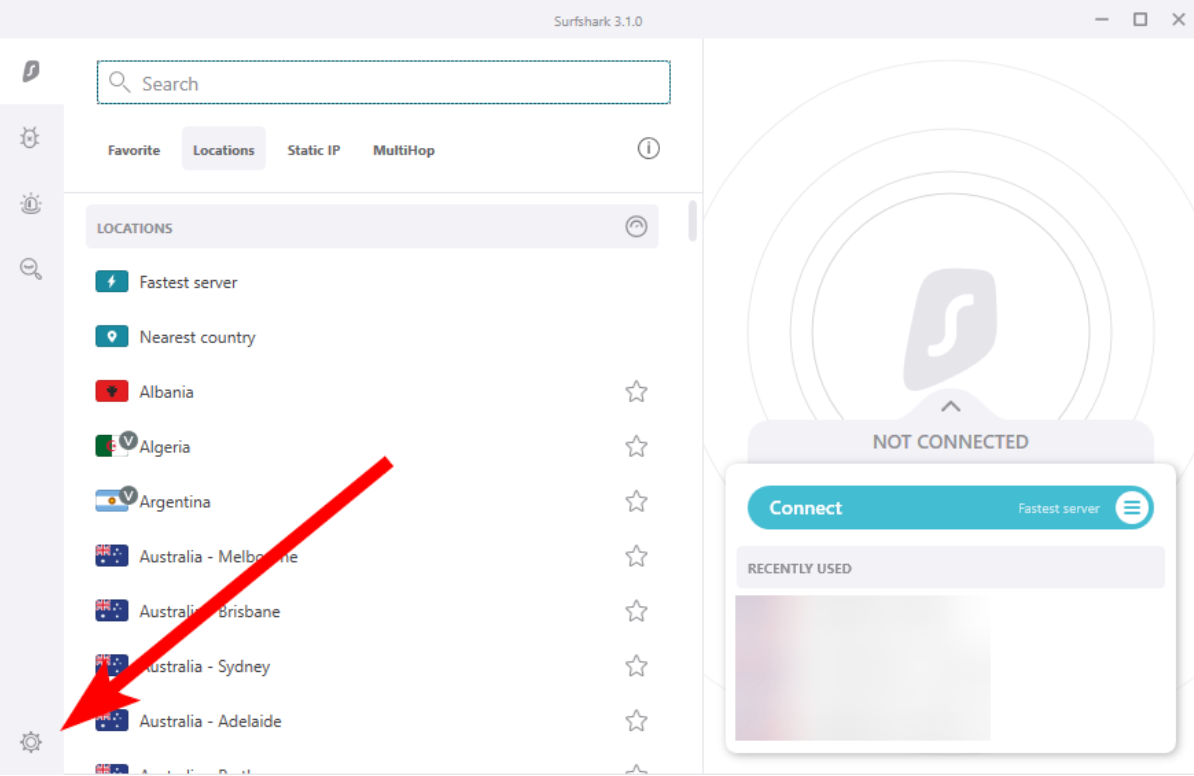Screen dimensions: 1194x776
Task: Favorite Albania using its star
Action: (637, 391)
